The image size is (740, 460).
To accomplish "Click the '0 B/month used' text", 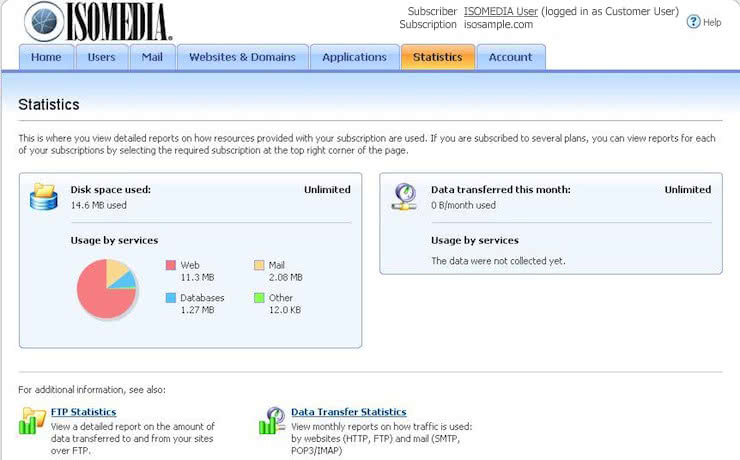I will click(463, 205).
